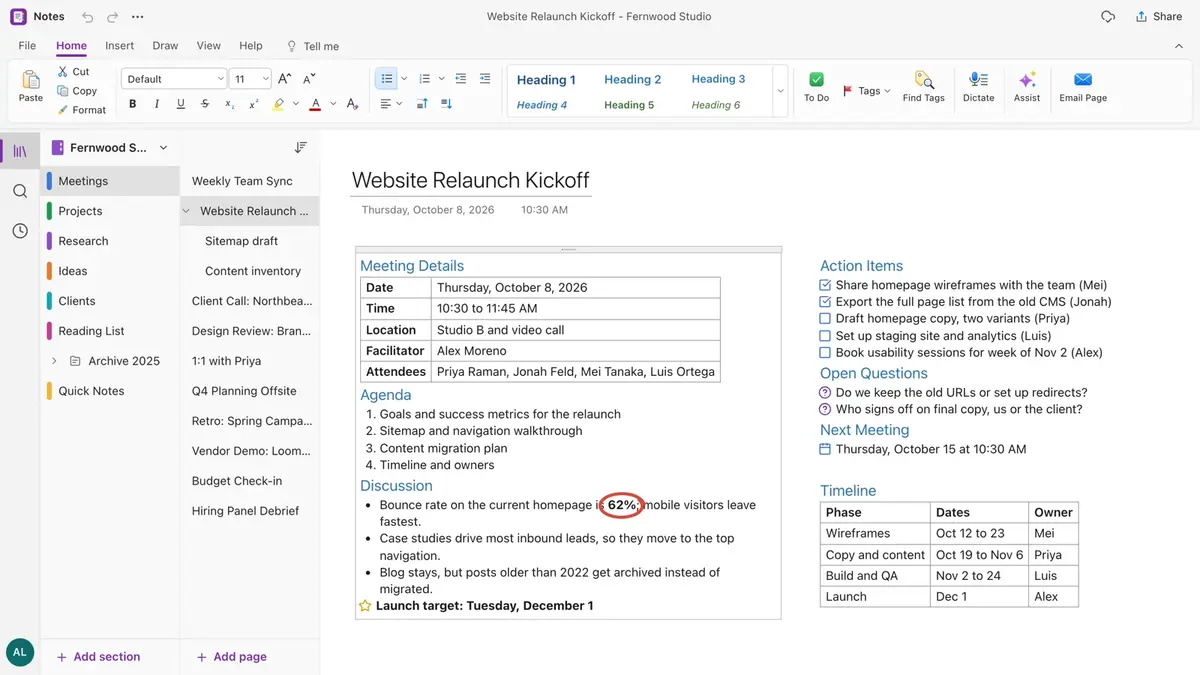Viewport: 1200px width, 675px height.
Task: Open the Budget Check-in page
Action: click(x=250, y=481)
